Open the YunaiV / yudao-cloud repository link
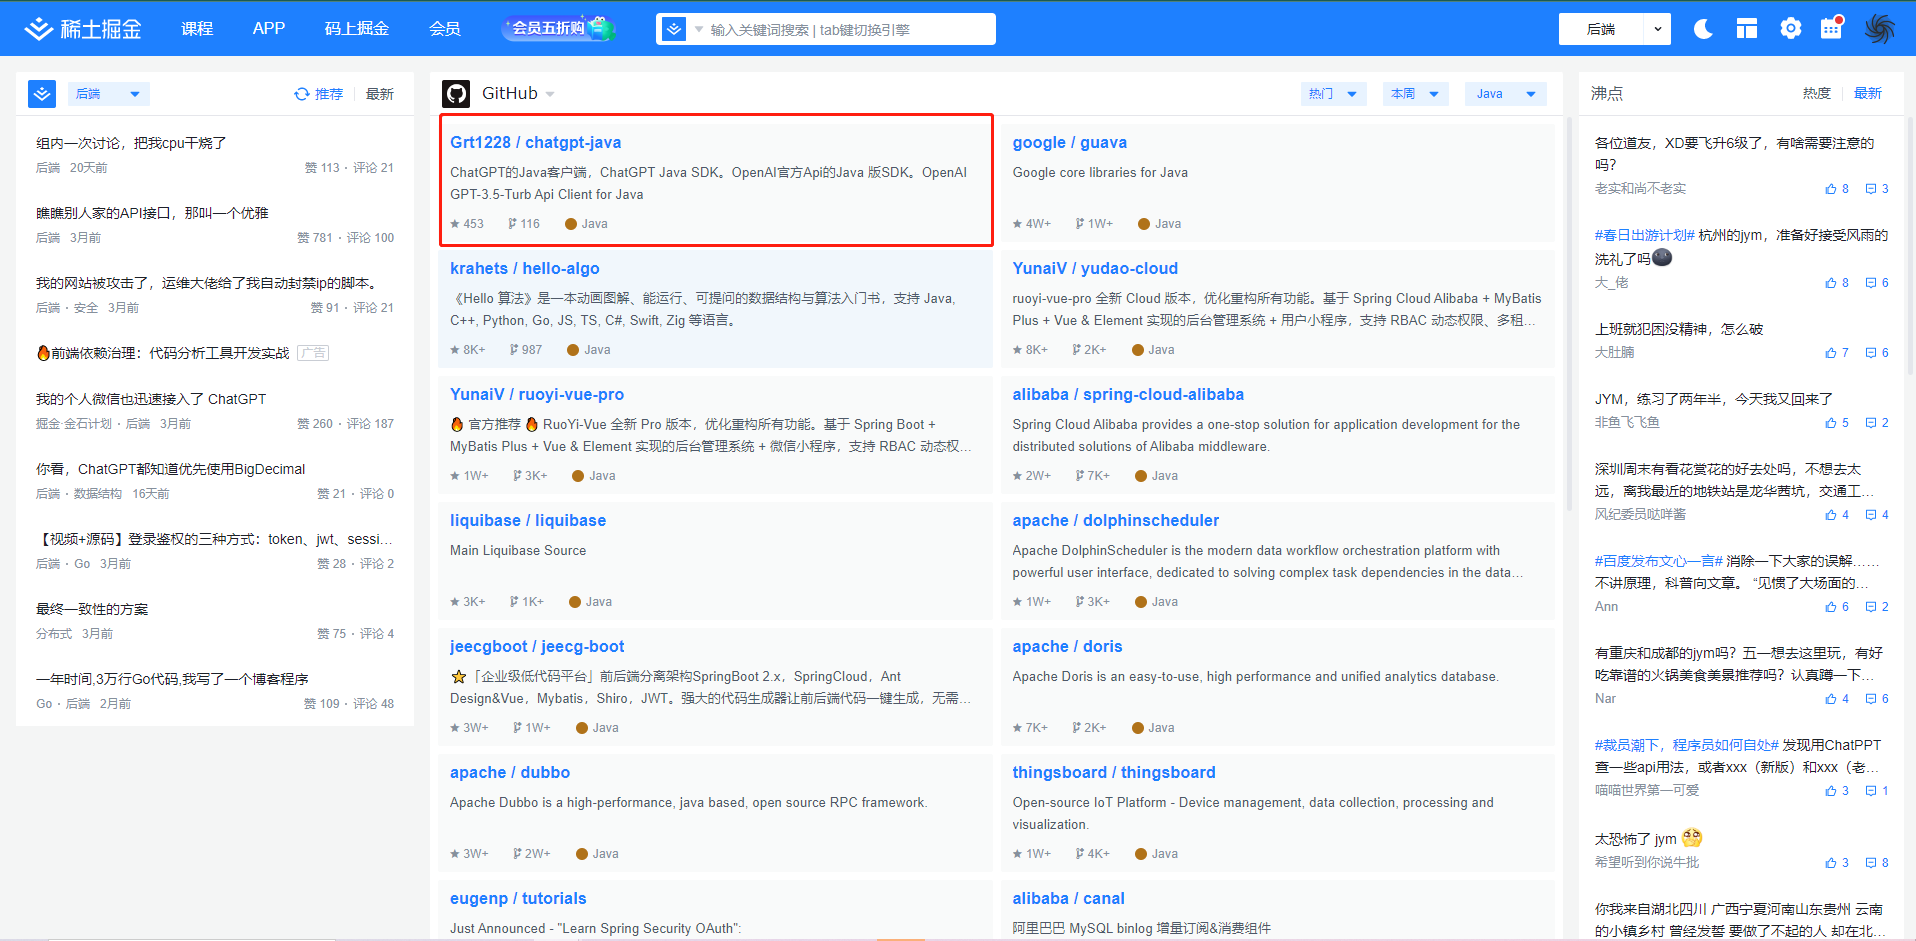 pyautogui.click(x=1095, y=269)
